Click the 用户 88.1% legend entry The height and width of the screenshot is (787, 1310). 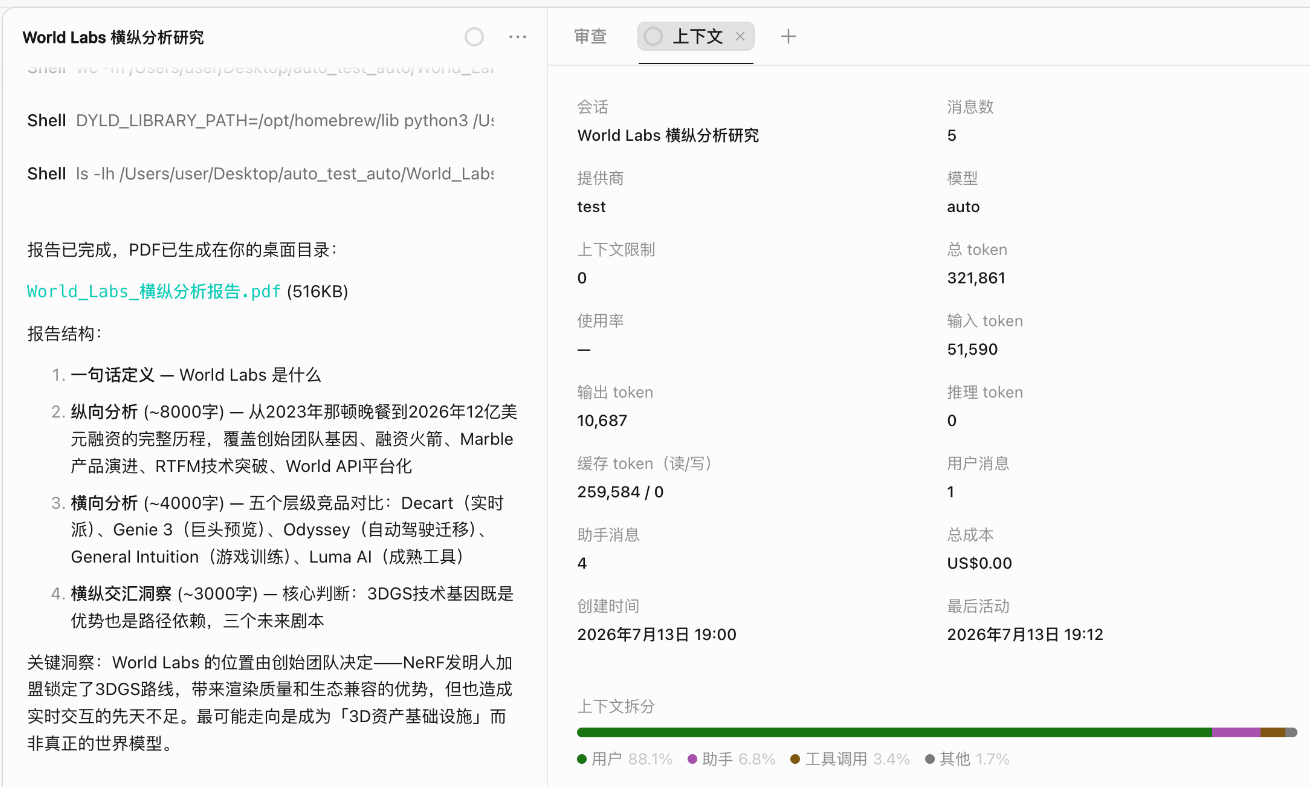(625, 759)
